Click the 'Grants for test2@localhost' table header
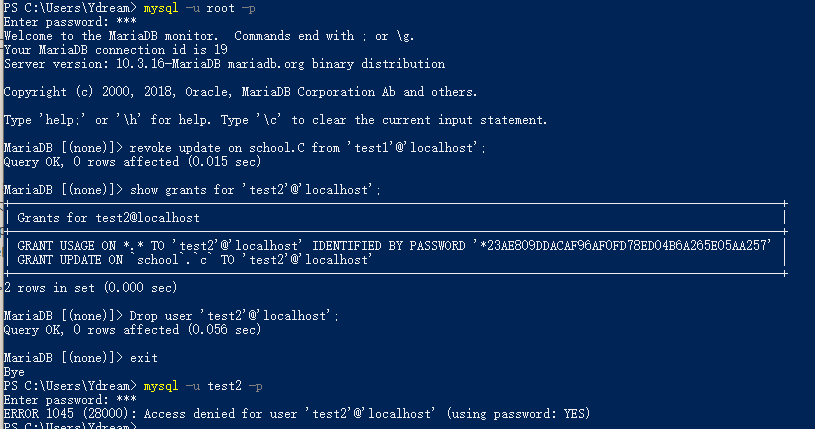 pyautogui.click(x=109, y=218)
